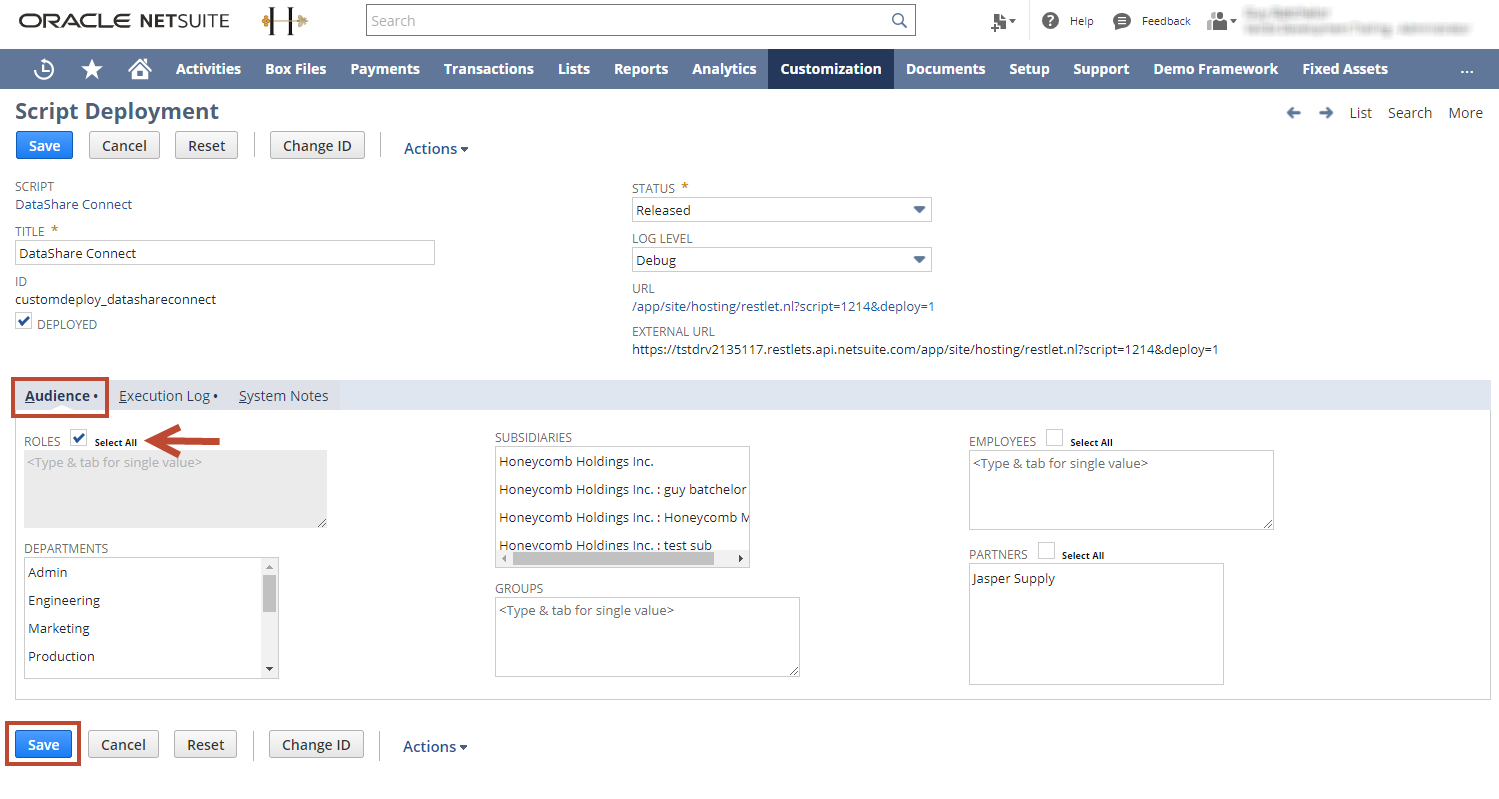Go to the Home dashboard icon
1499x799 pixels.
point(140,69)
